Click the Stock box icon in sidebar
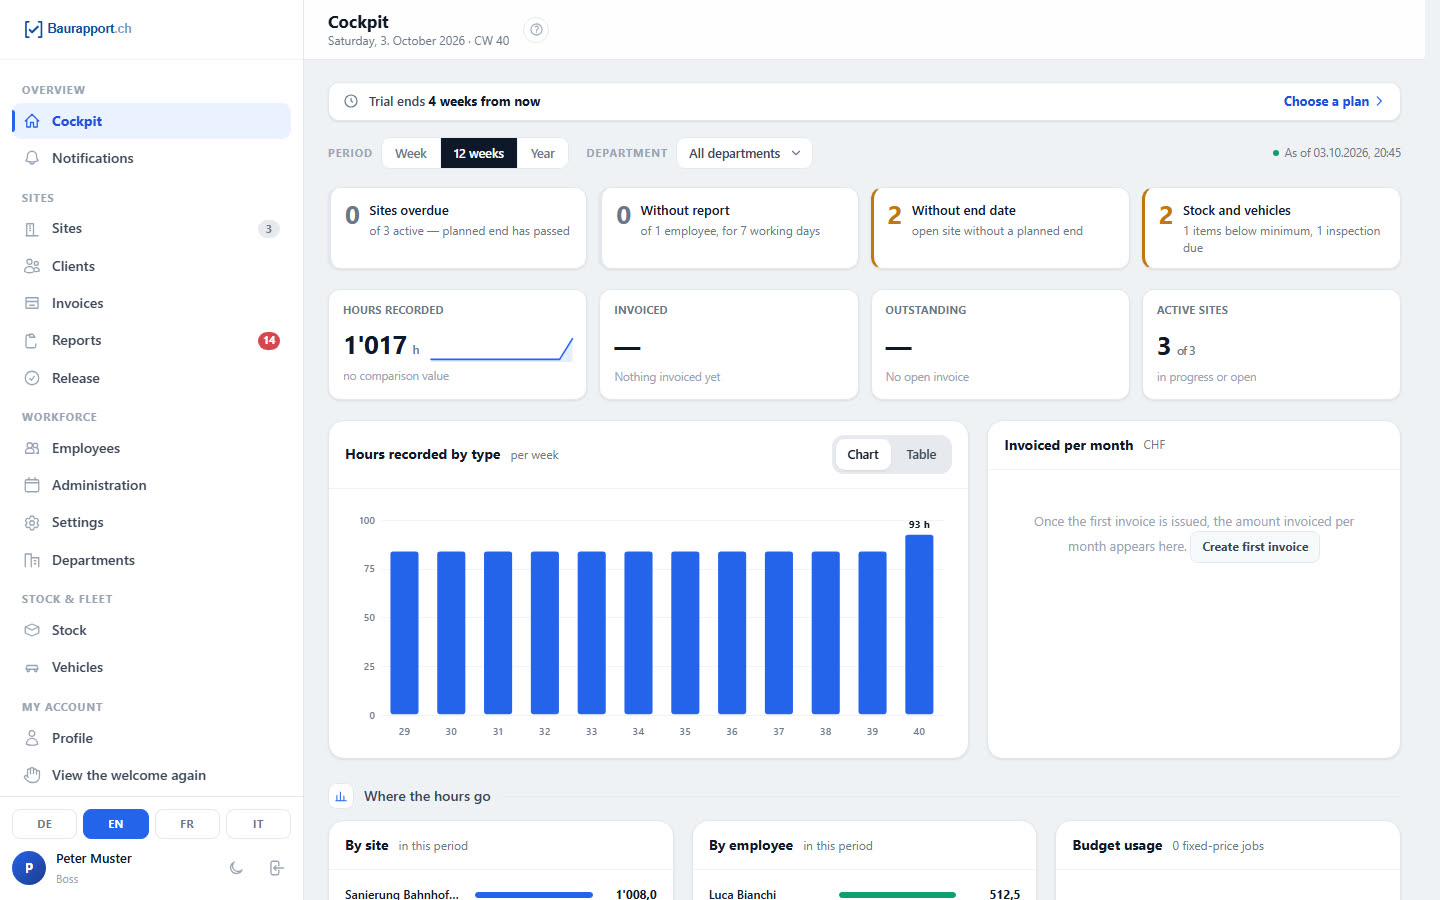1440x900 pixels. (32, 630)
